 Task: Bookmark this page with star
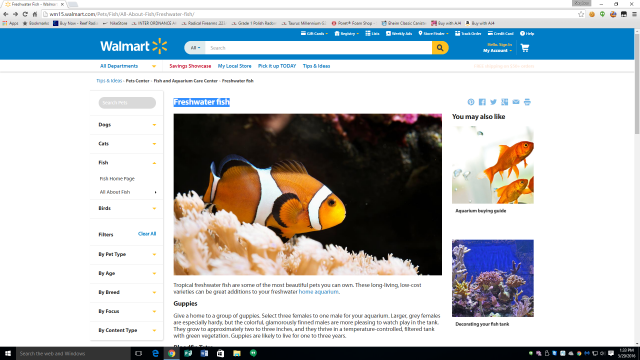point(581,14)
